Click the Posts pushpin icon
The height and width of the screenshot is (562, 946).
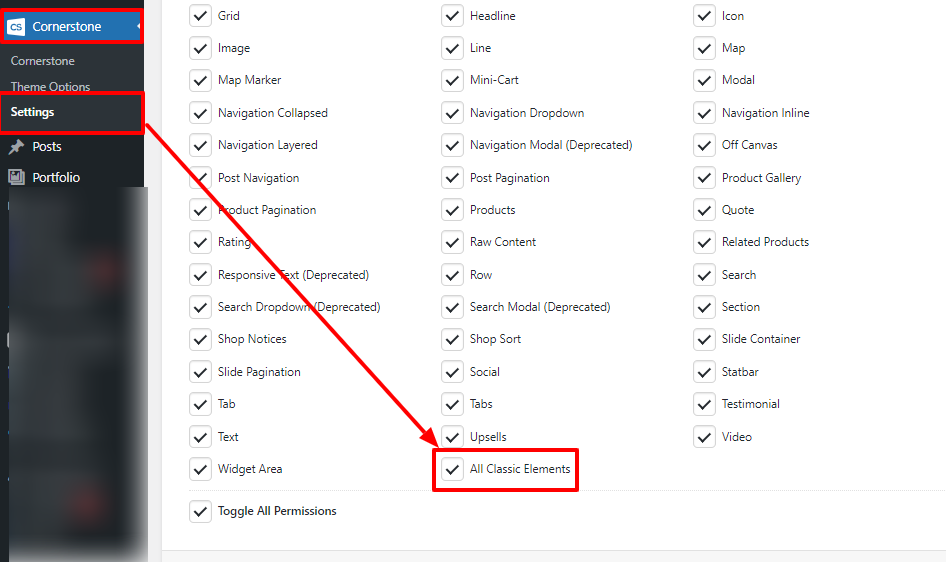tap(16, 147)
